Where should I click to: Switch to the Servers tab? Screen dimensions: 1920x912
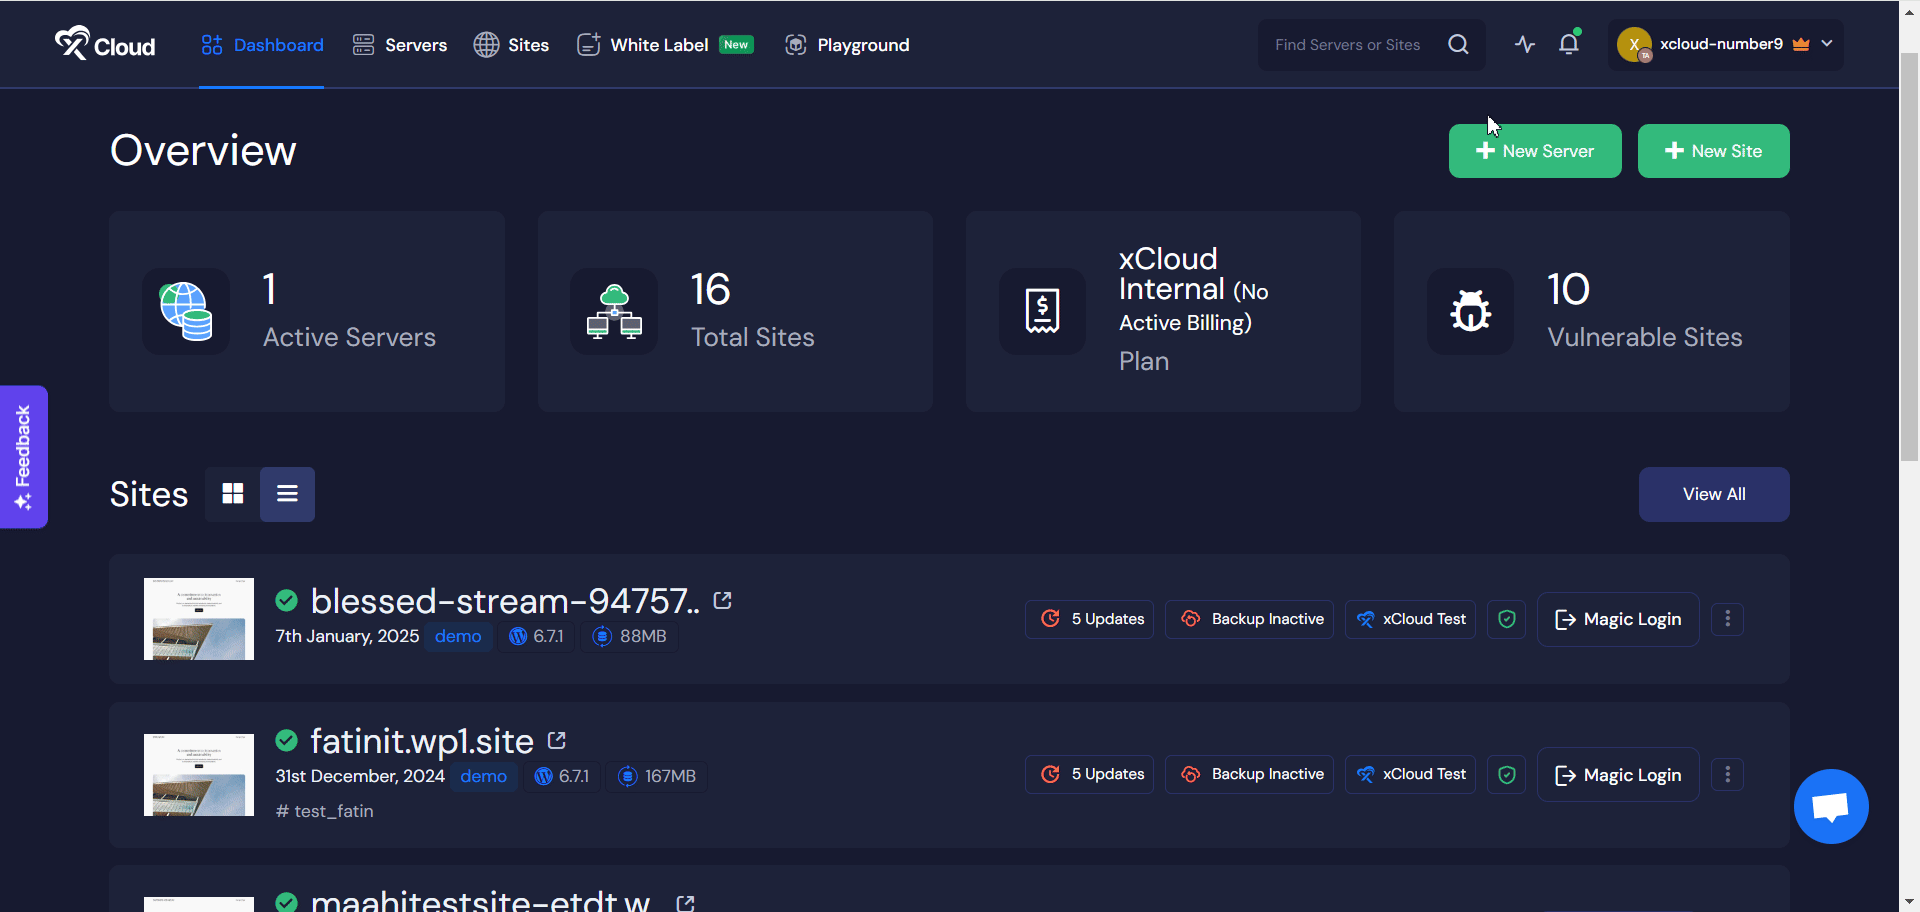[399, 44]
